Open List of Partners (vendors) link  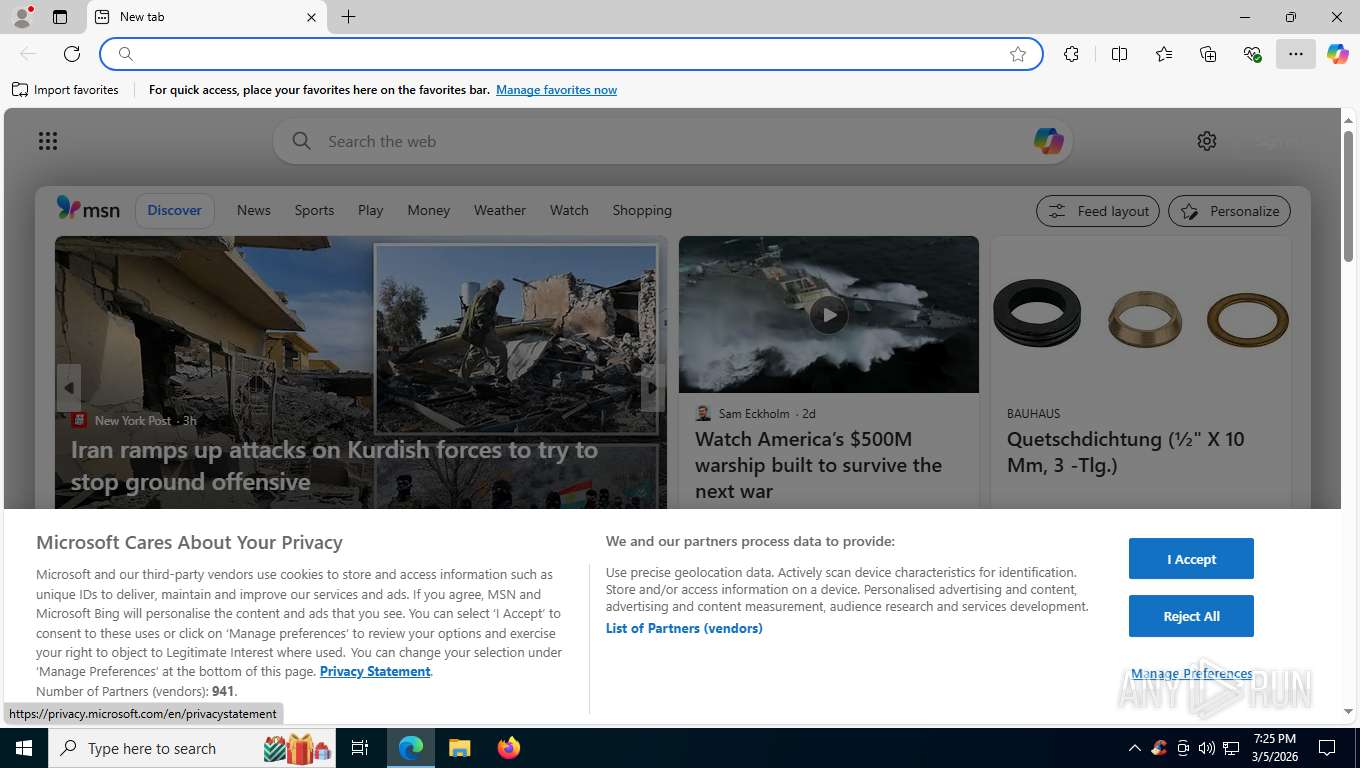pos(684,628)
